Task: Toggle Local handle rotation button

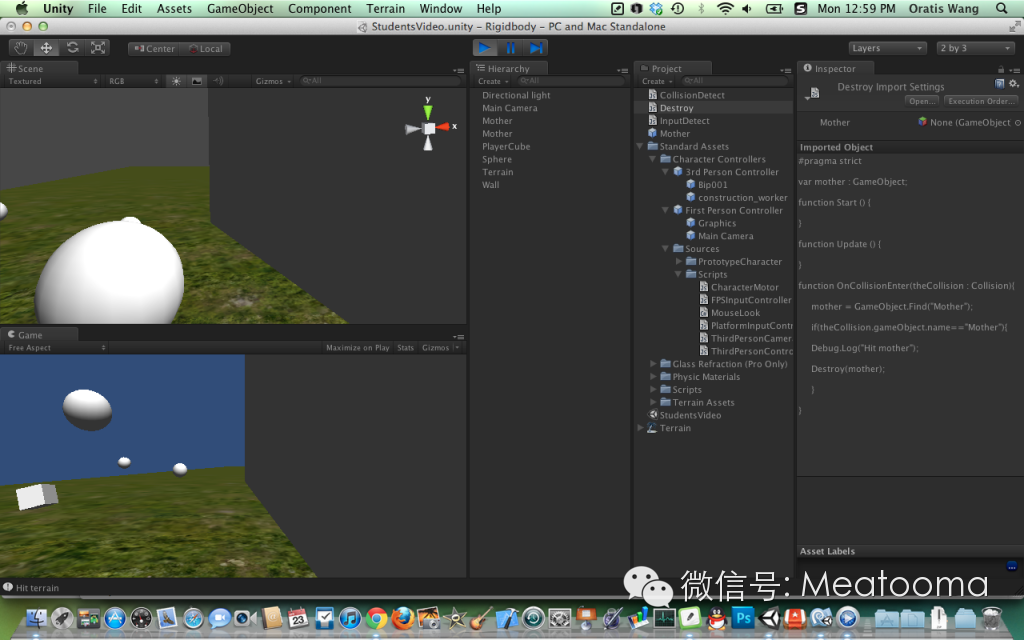Action: [x=206, y=48]
